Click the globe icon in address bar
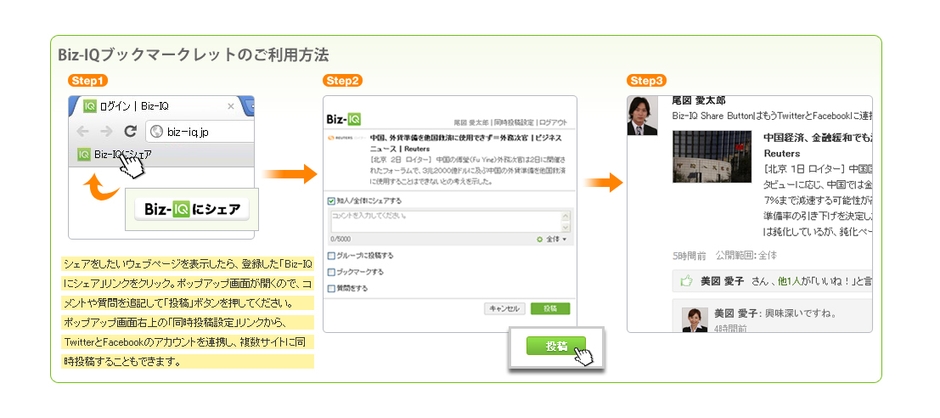Image resolution: width=940 pixels, height=418 pixels. pyautogui.click(x=156, y=131)
